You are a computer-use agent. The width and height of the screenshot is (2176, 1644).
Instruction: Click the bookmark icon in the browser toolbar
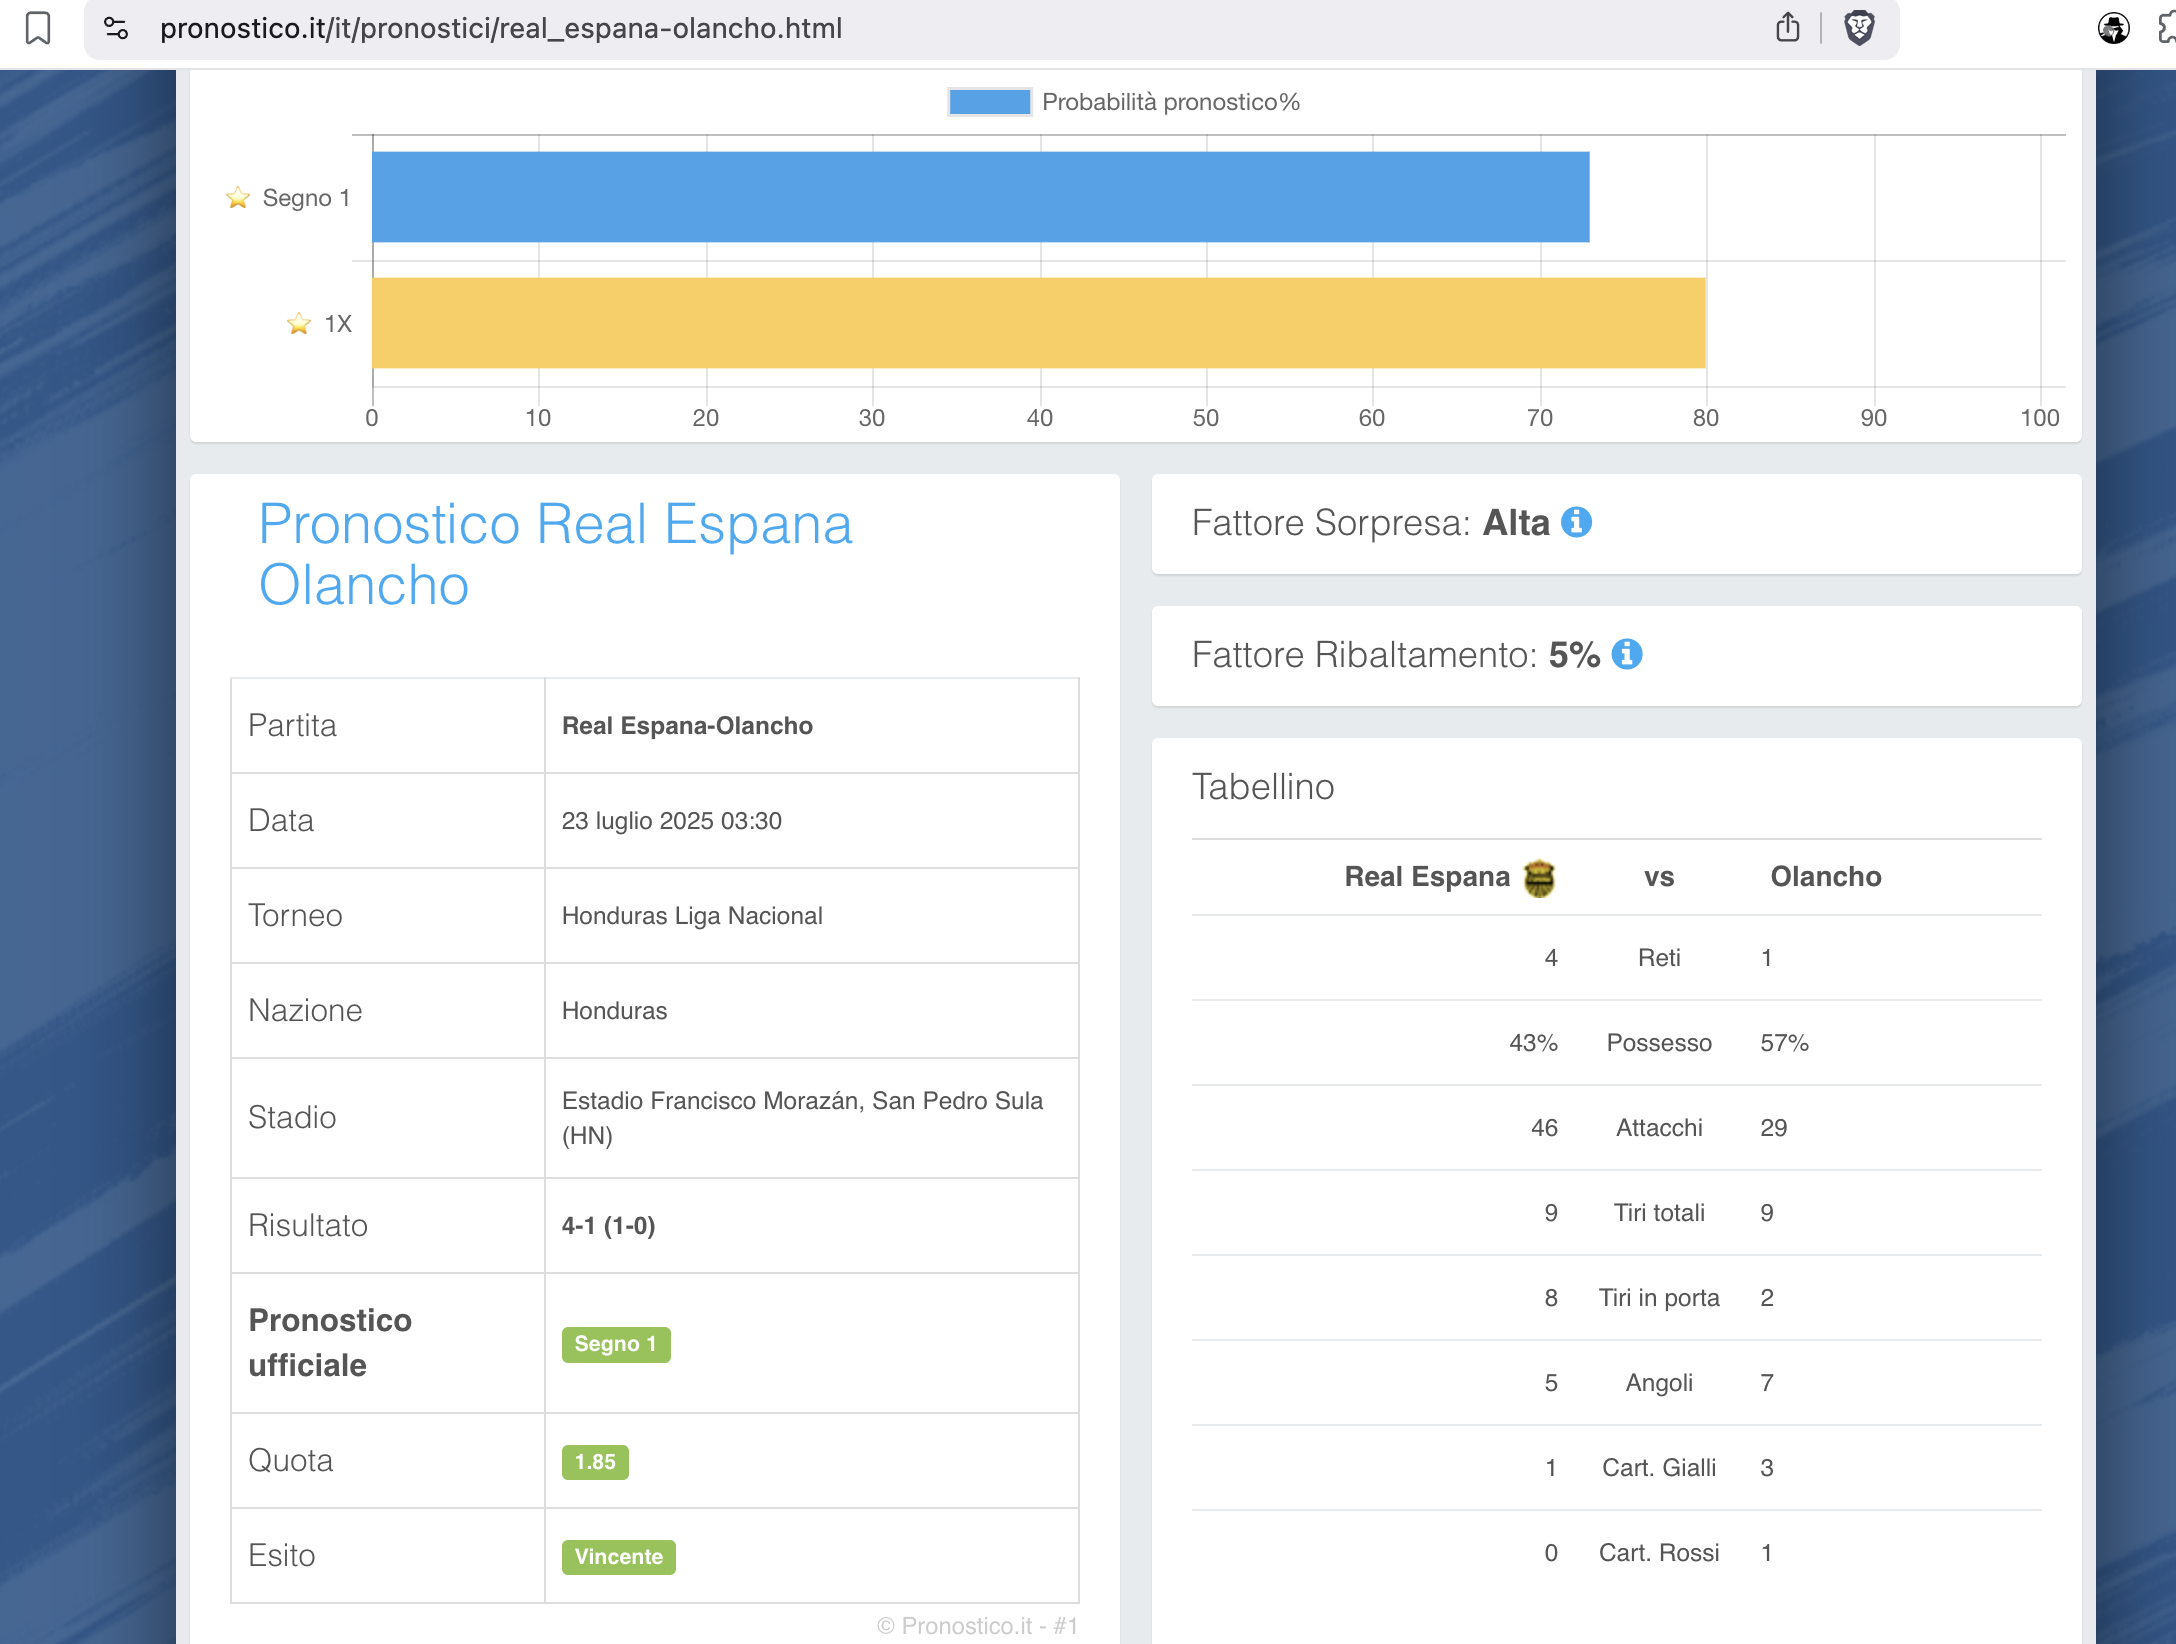tap(38, 28)
